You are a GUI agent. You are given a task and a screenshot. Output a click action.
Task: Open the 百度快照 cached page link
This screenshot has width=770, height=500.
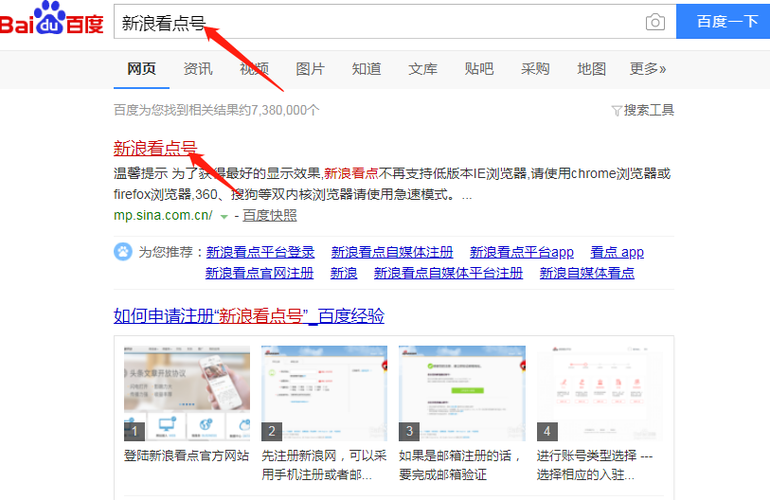pyautogui.click(x=270, y=216)
